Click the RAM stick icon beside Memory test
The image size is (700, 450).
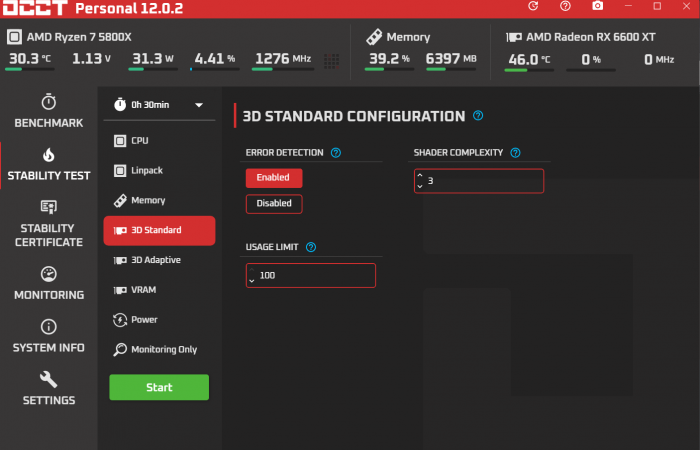pos(120,201)
